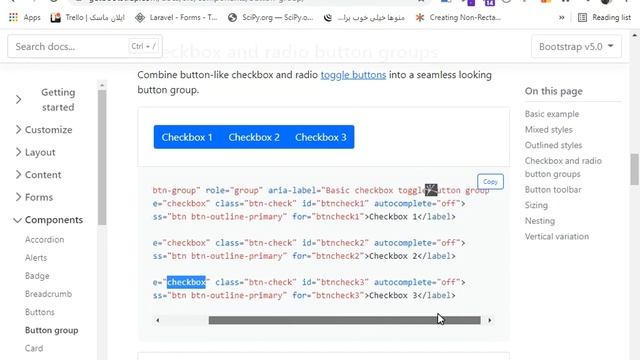Focus the Search docs input field
The width and height of the screenshot is (640, 360).
tap(85, 47)
